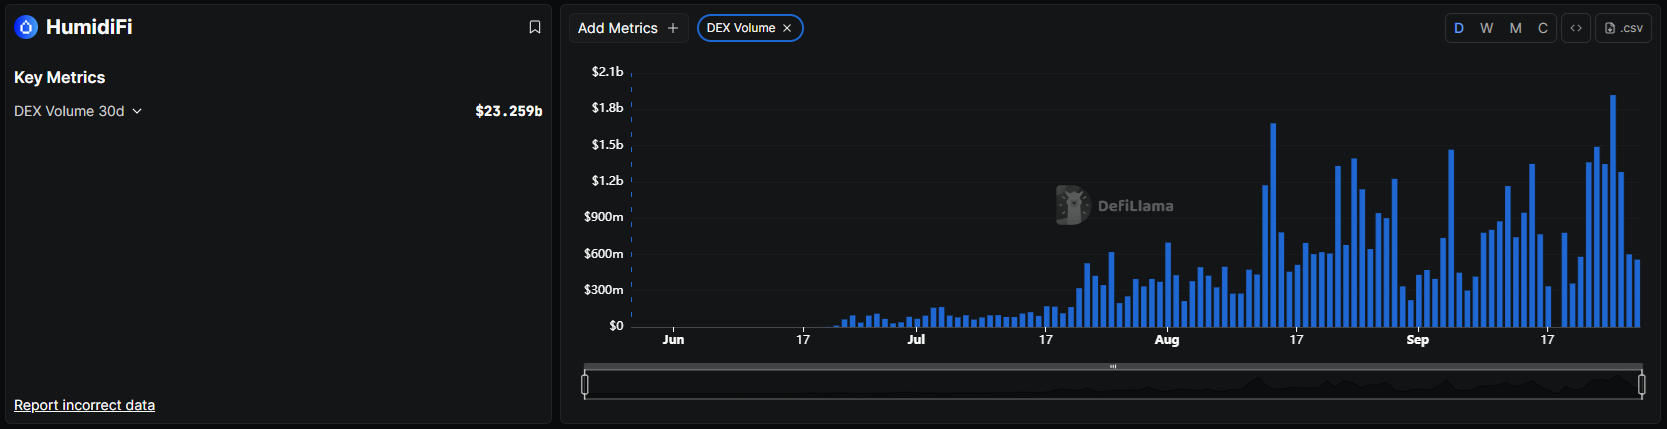The width and height of the screenshot is (1667, 429).
Task: Switch chart grouping to Weekly (W)
Action: coord(1487,28)
